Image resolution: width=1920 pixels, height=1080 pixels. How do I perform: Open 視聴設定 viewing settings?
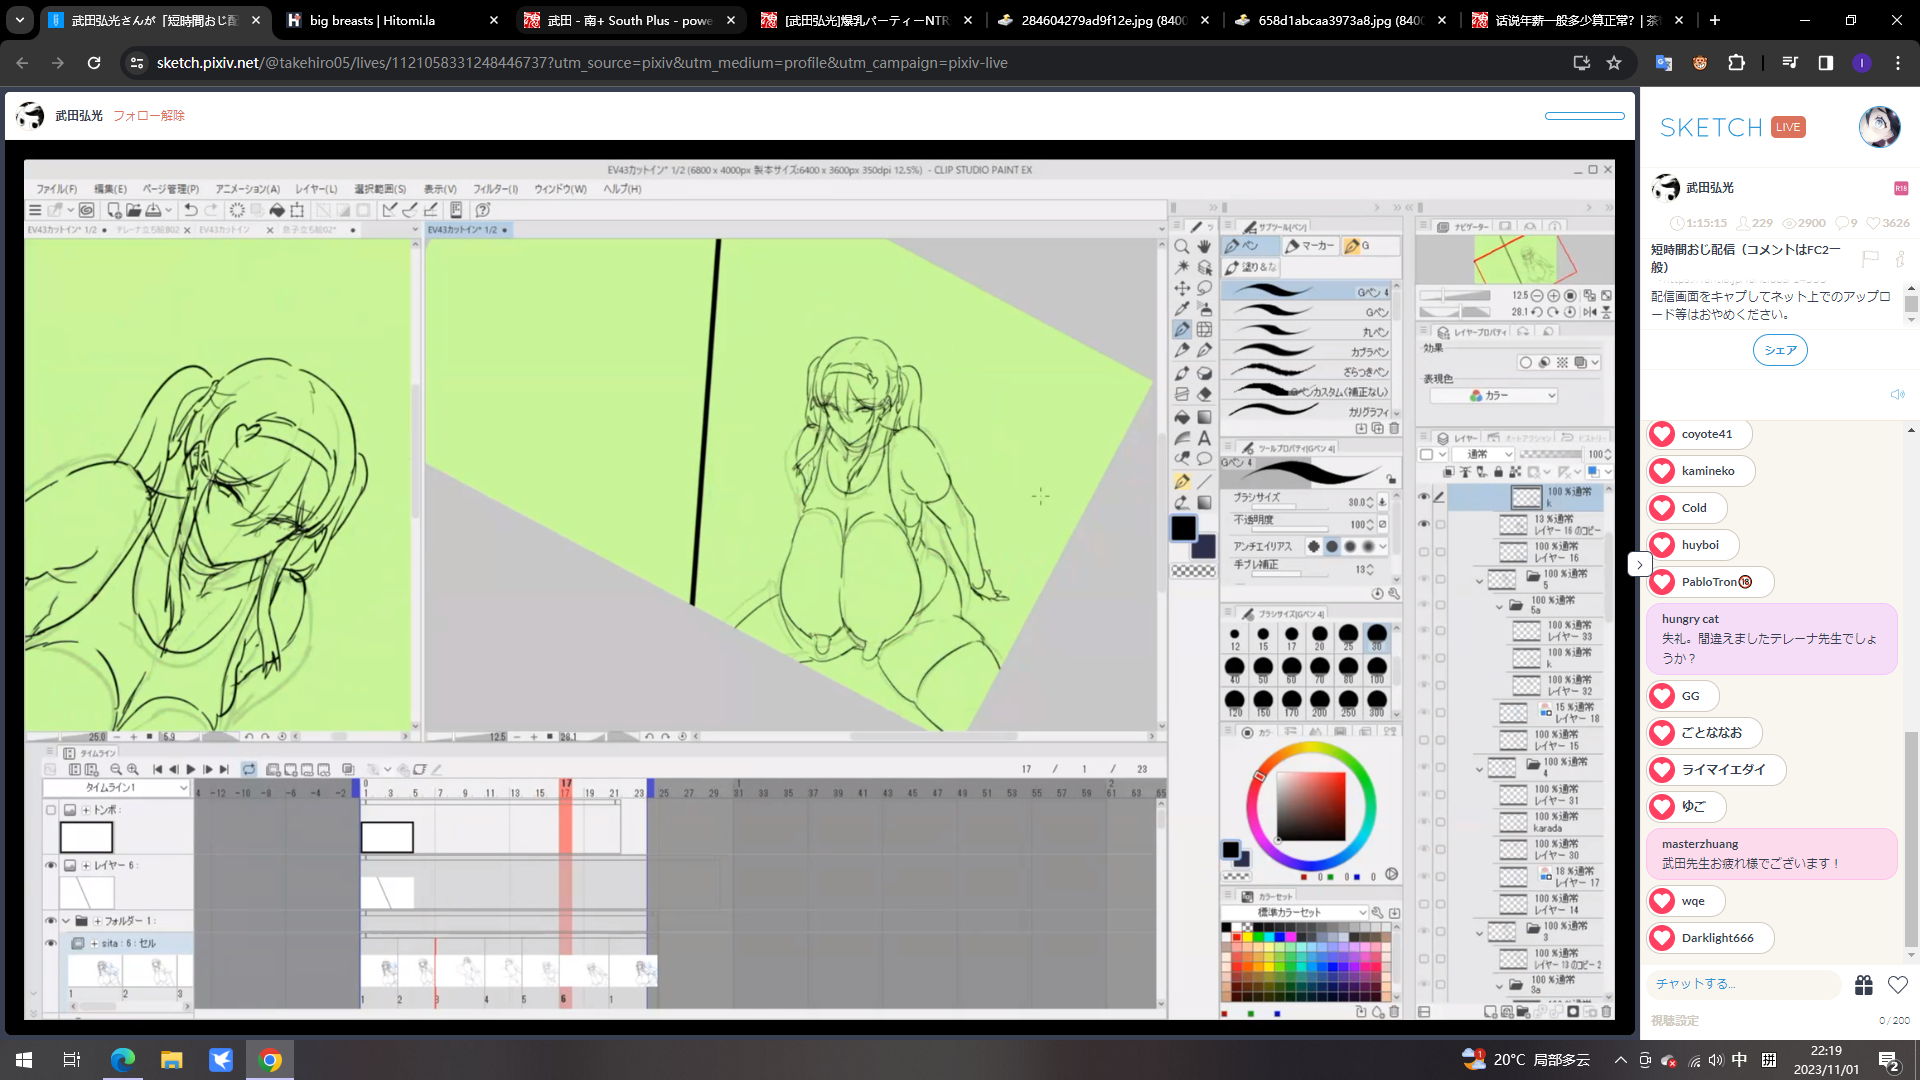tap(1675, 1021)
